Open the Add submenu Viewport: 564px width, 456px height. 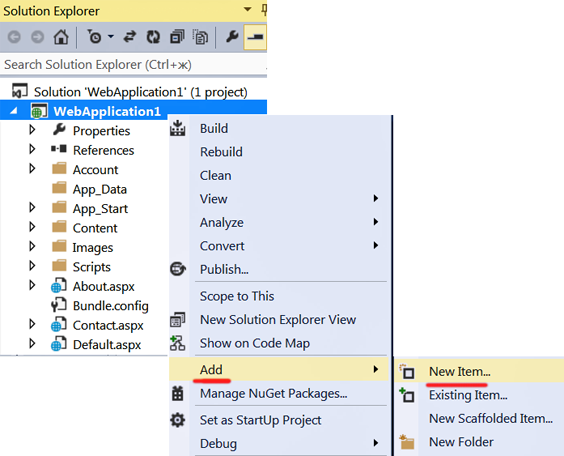280,369
